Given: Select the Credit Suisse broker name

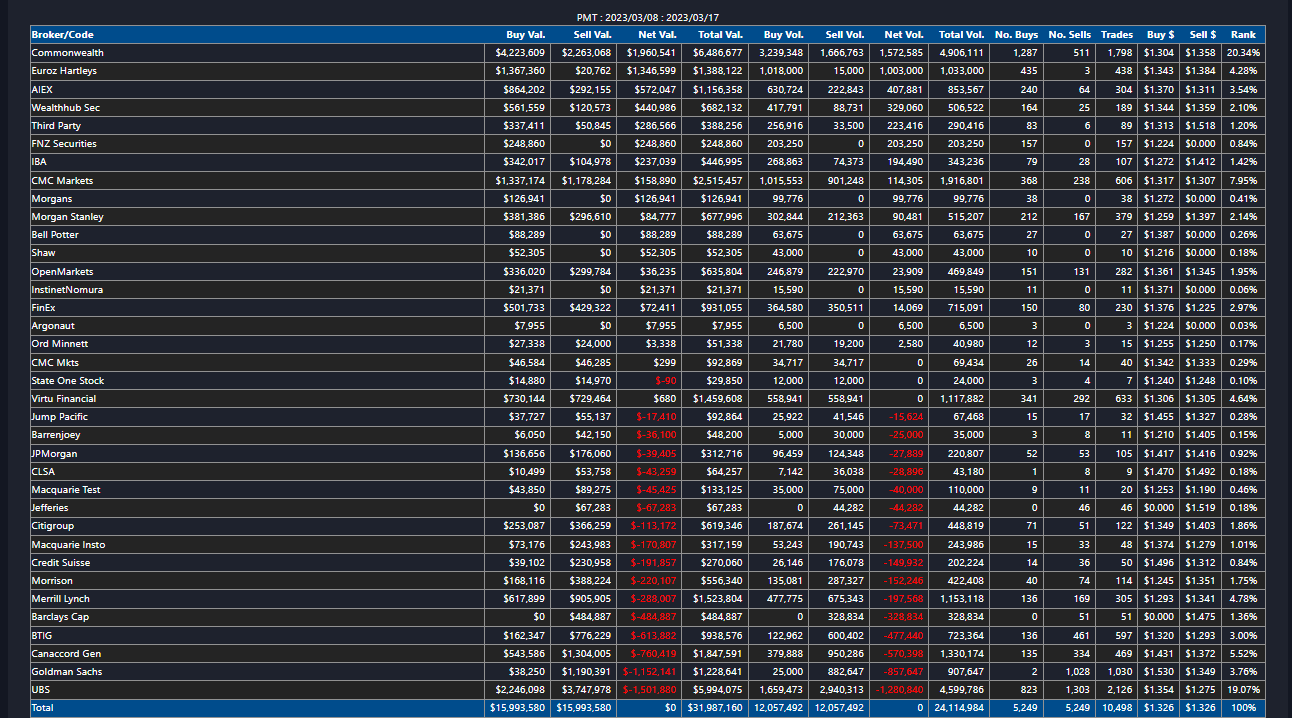Looking at the screenshot, I should [61, 562].
